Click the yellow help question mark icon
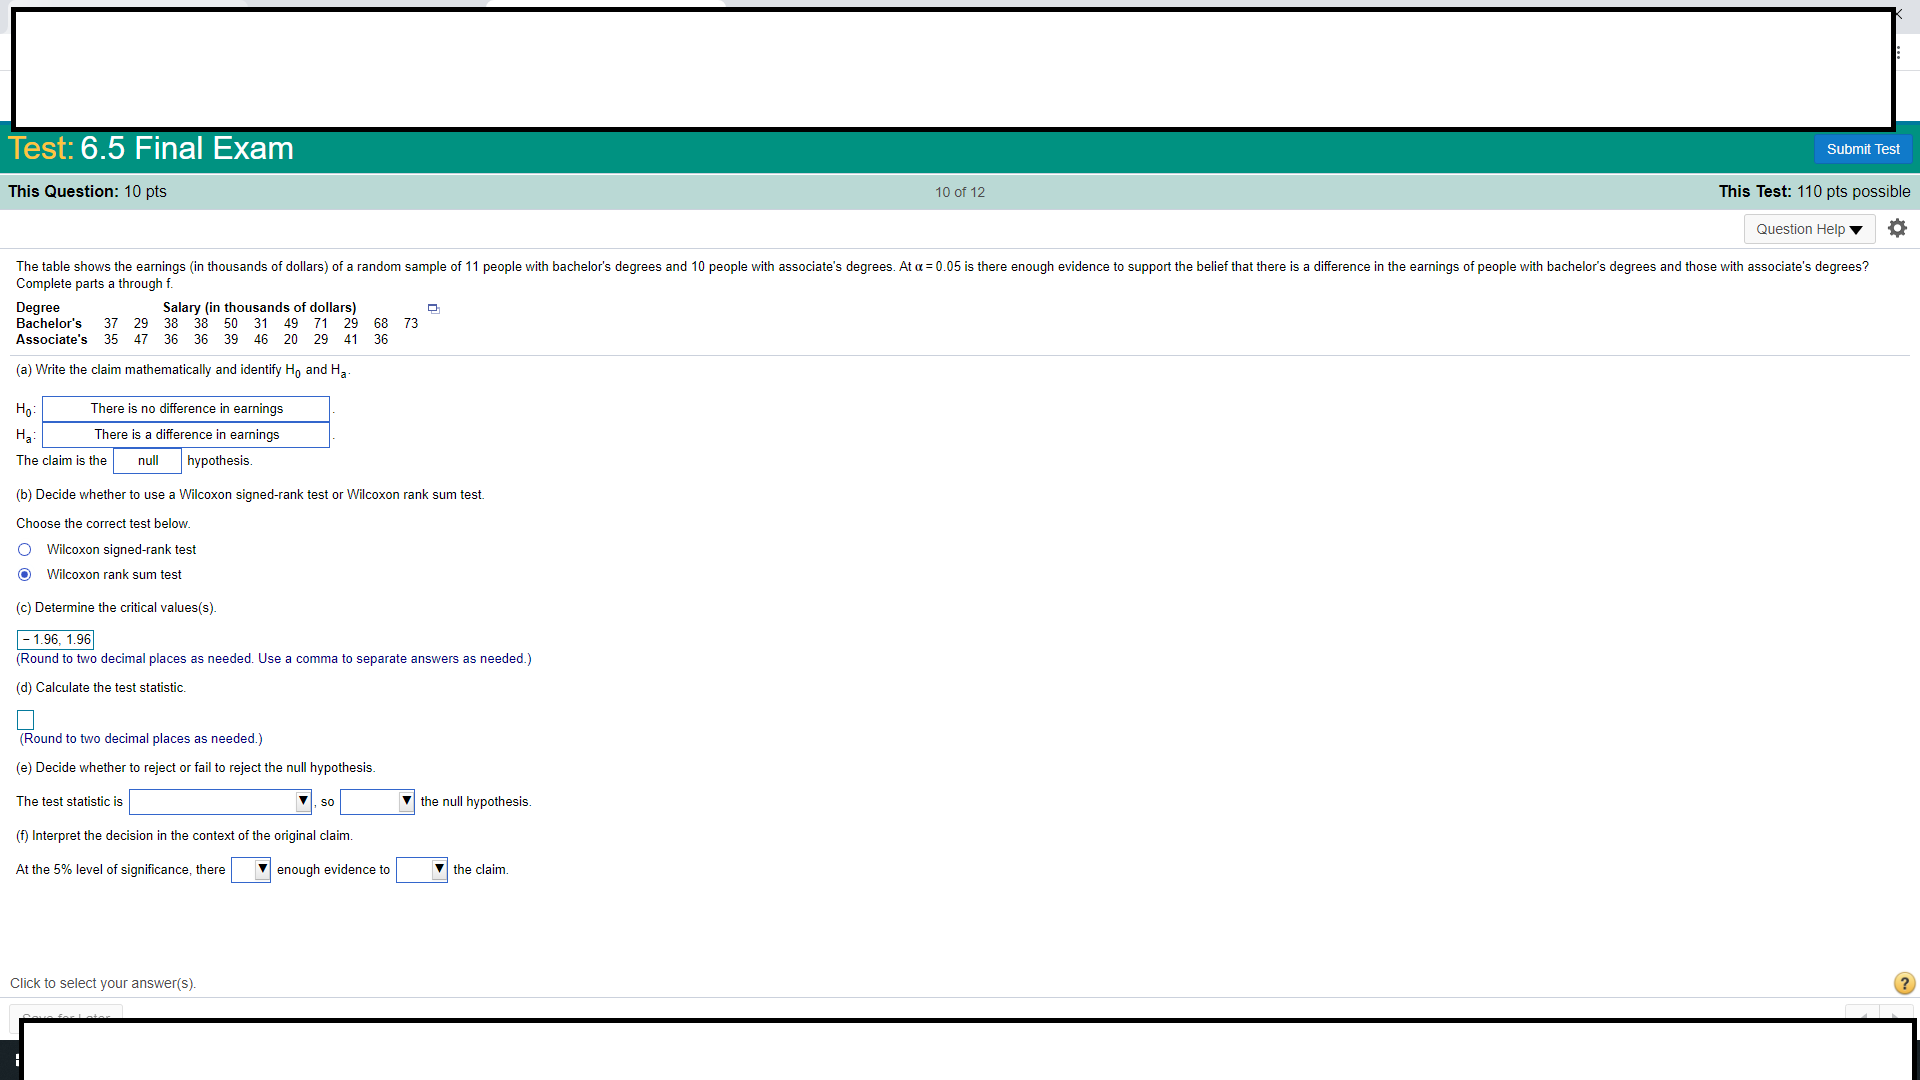Image resolution: width=1920 pixels, height=1080 pixels. pos(1904,983)
